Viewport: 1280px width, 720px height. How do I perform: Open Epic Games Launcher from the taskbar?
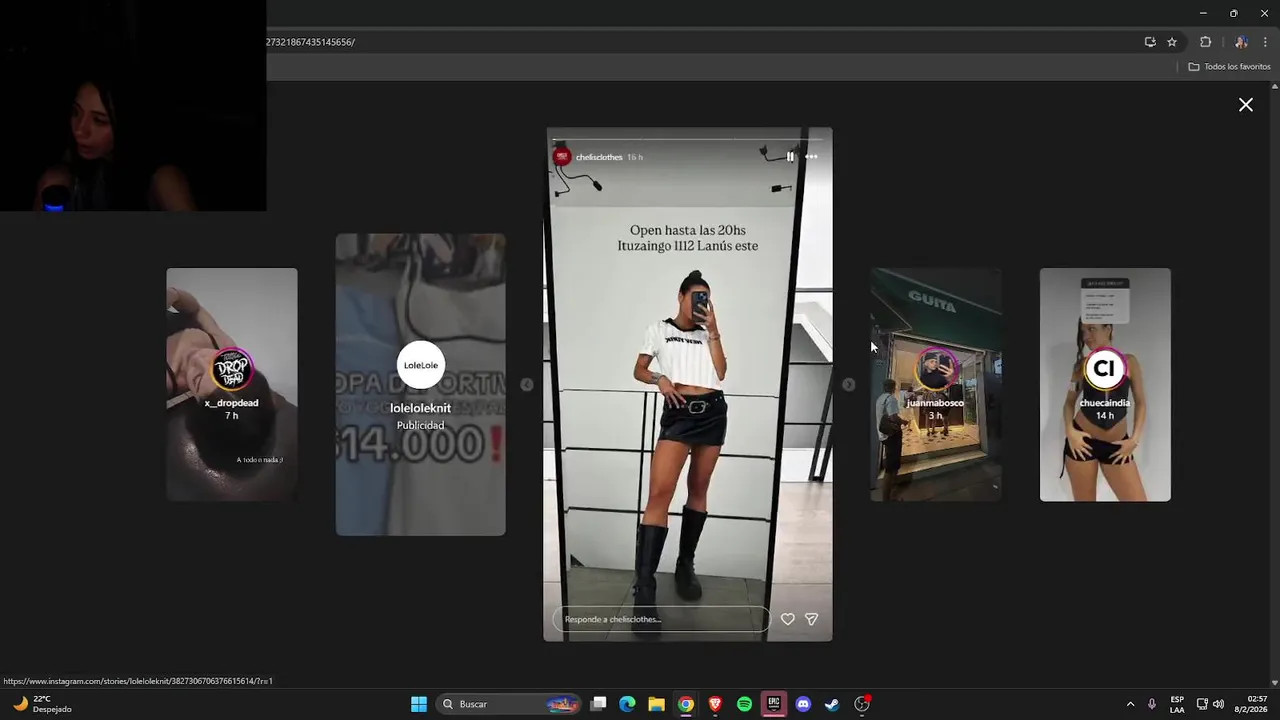[773, 704]
